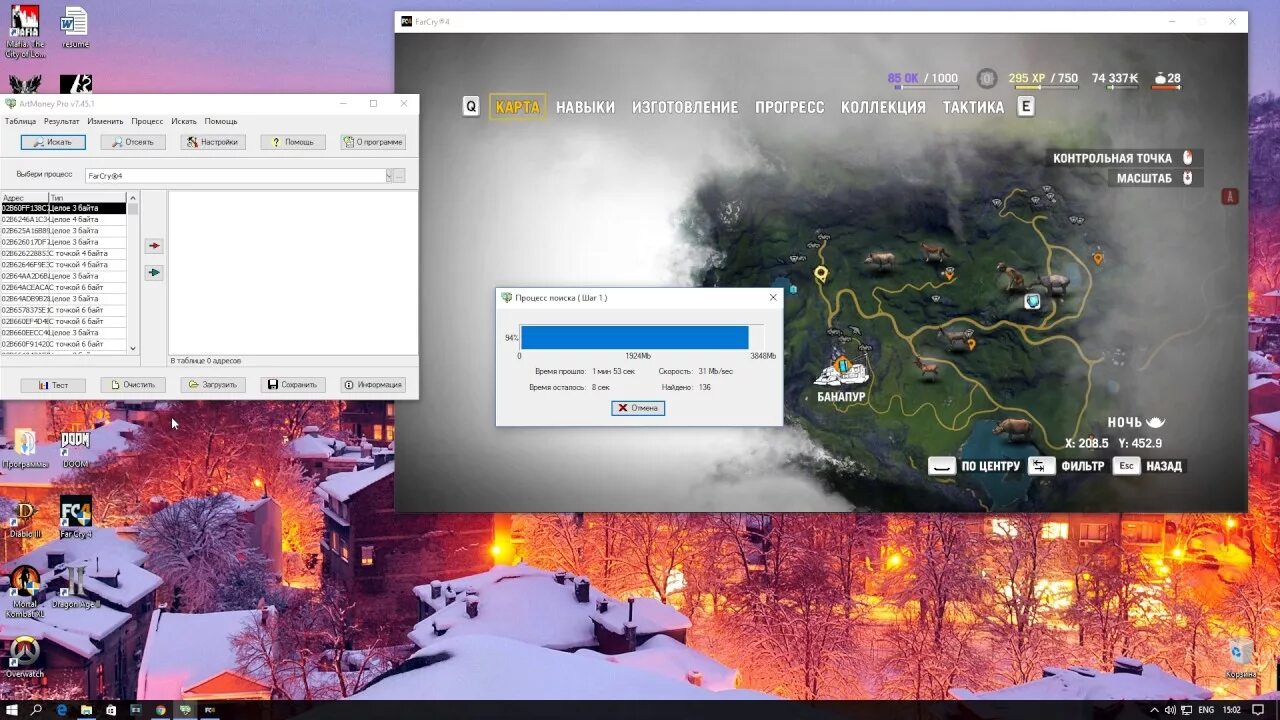Click the Отсеять filter button
This screenshot has height=720, width=1280.
[133, 142]
